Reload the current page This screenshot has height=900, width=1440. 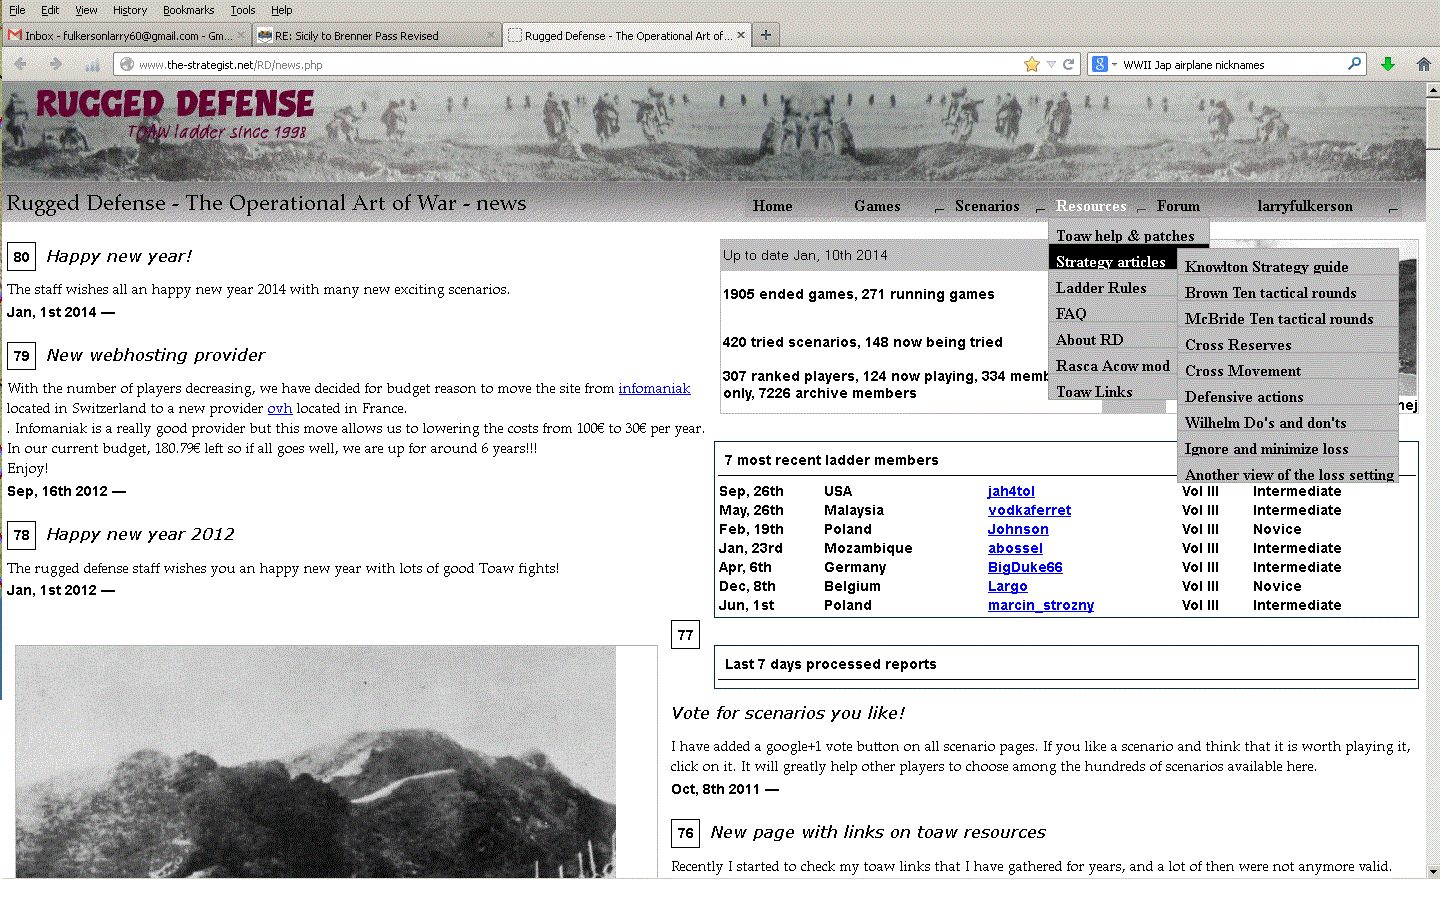point(1069,64)
